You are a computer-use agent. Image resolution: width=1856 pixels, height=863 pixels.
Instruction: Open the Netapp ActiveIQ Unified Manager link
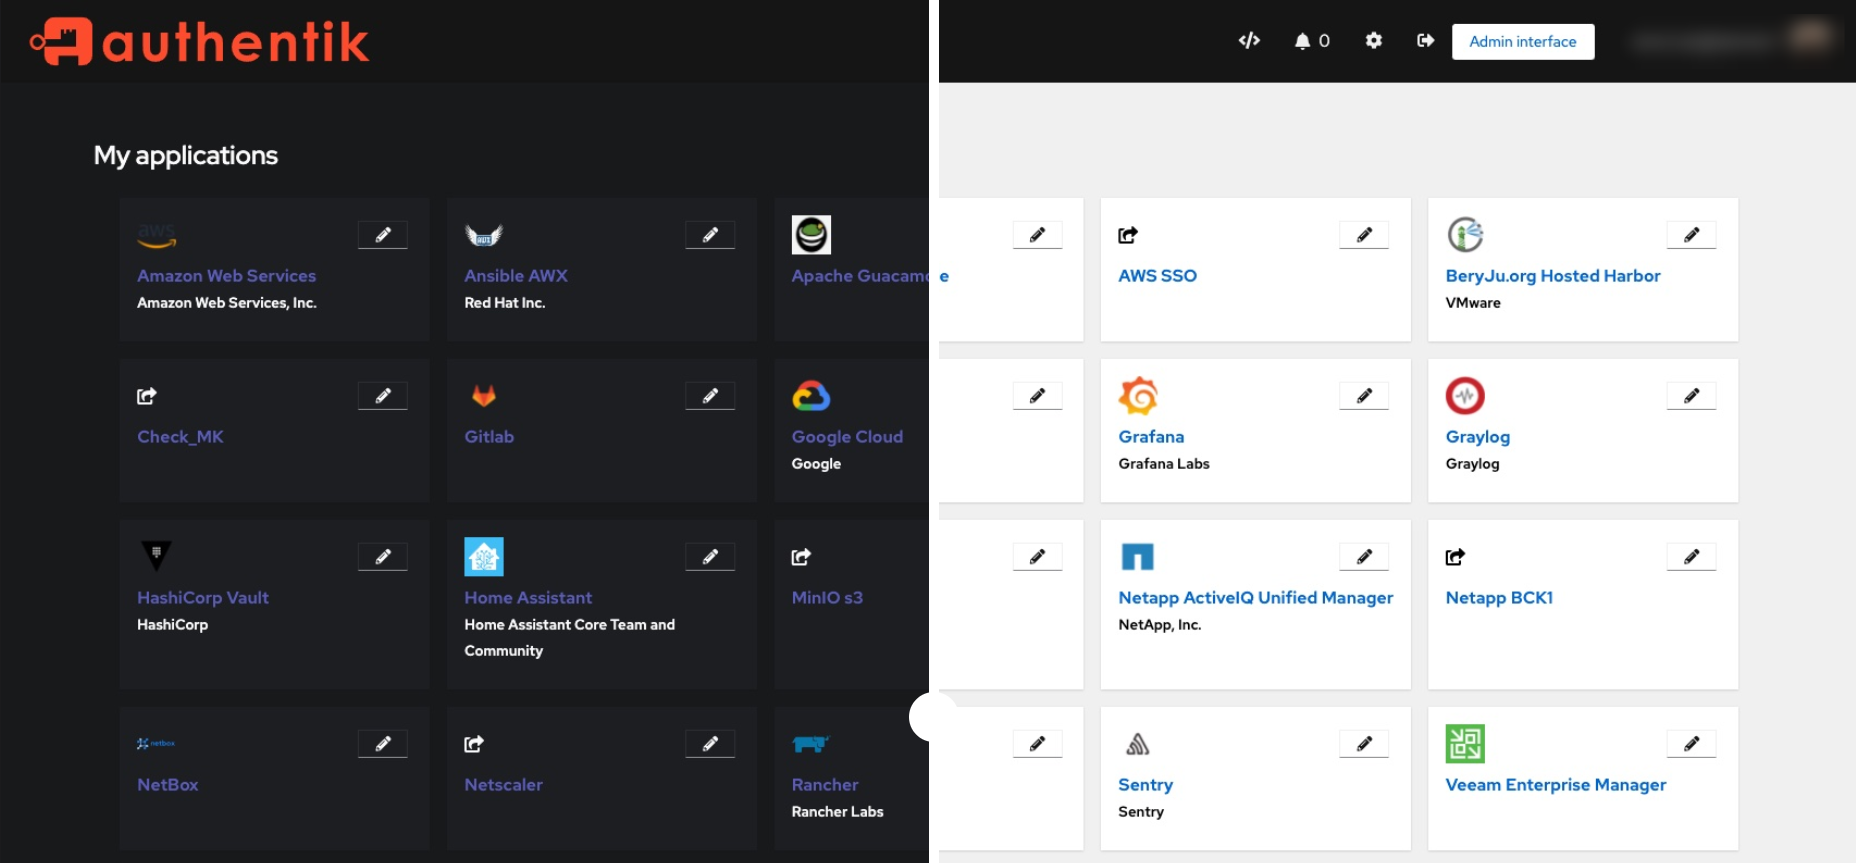[x=1255, y=598]
